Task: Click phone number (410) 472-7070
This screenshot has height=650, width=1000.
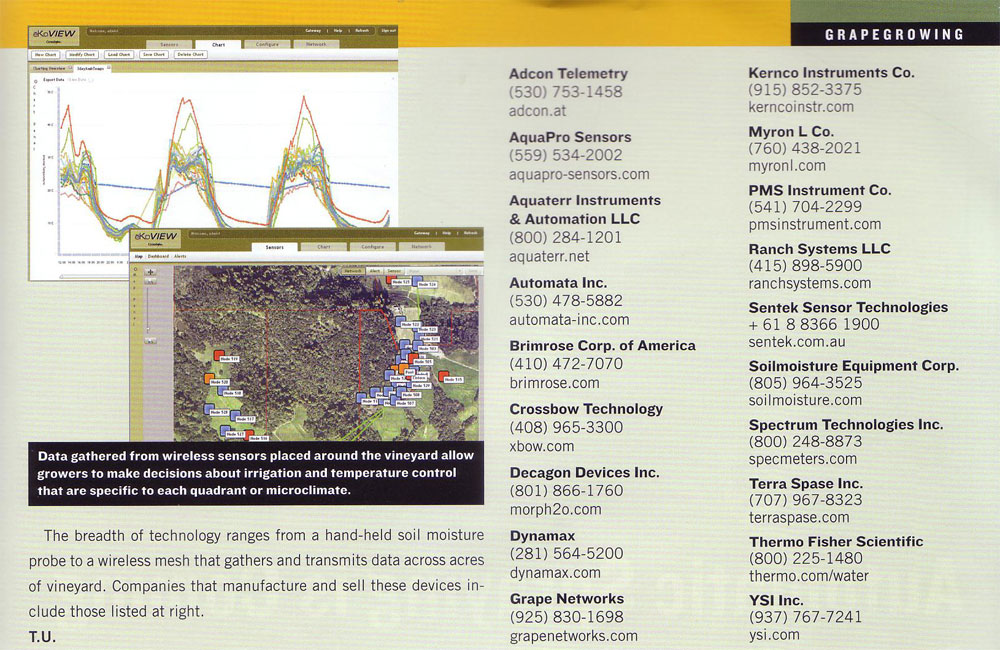Action: coord(566,364)
